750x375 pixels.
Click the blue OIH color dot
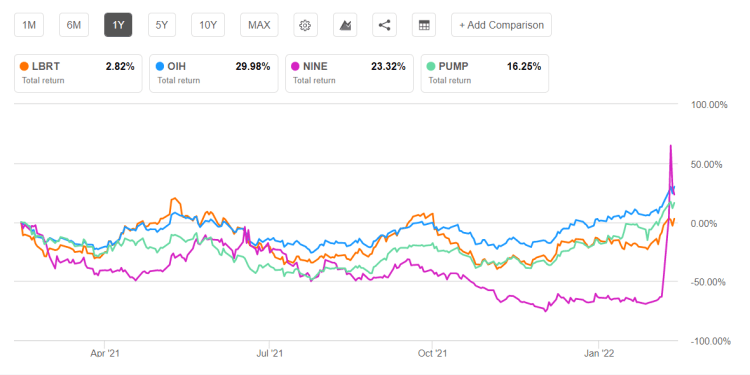161,66
